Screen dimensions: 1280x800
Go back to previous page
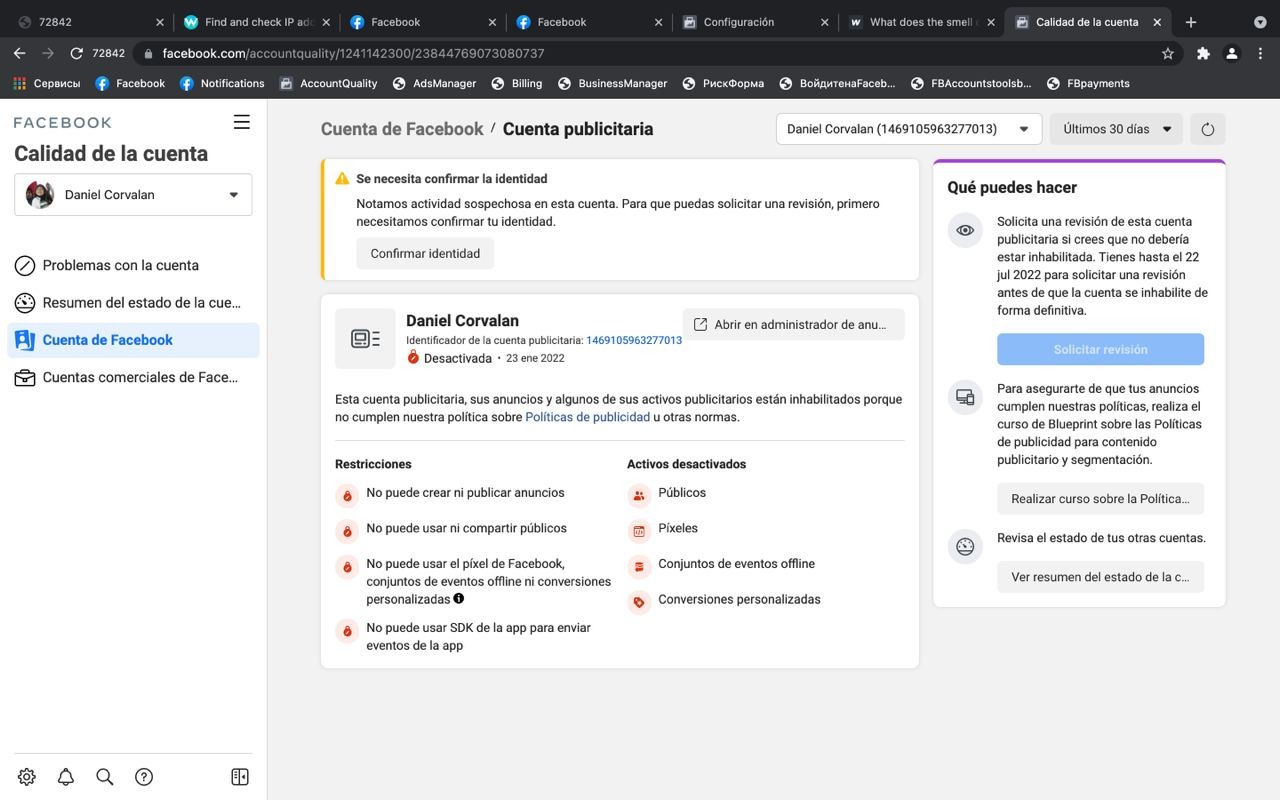pyautogui.click(x=20, y=53)
